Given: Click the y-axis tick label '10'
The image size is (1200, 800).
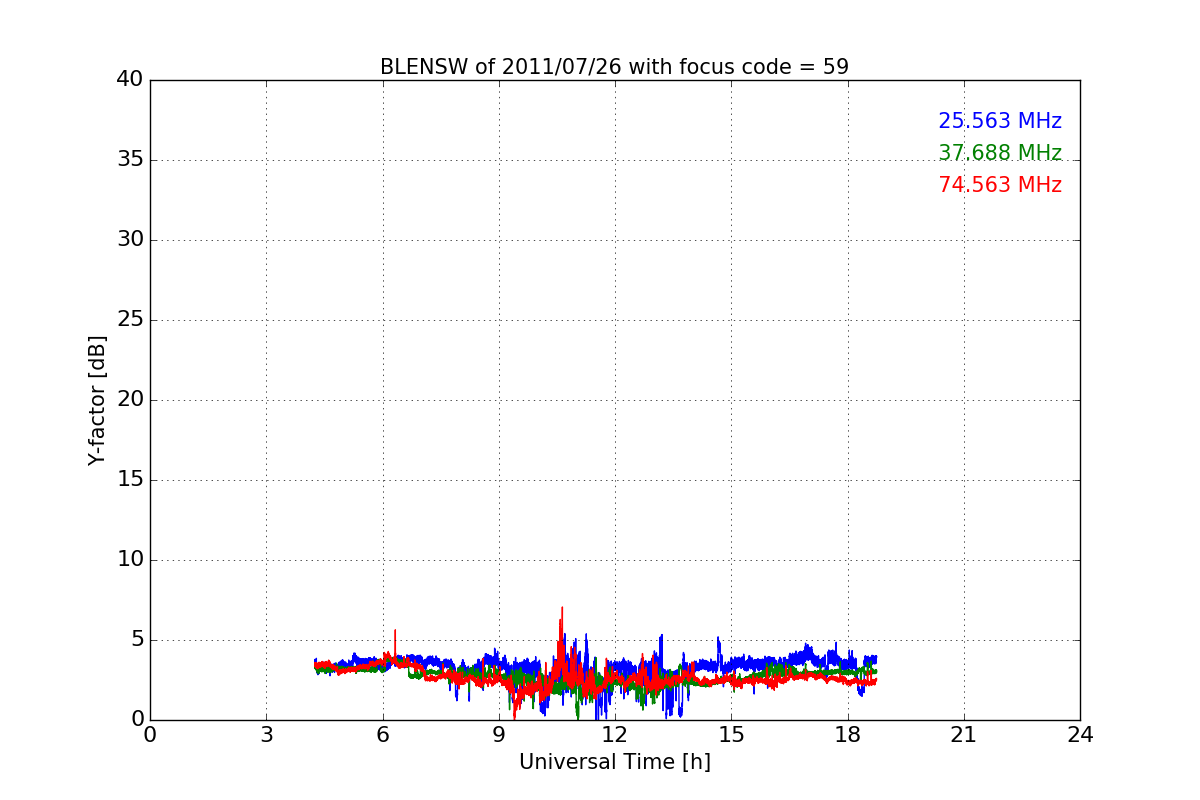Looking at the screenshot, I should [x=130, y=560].
